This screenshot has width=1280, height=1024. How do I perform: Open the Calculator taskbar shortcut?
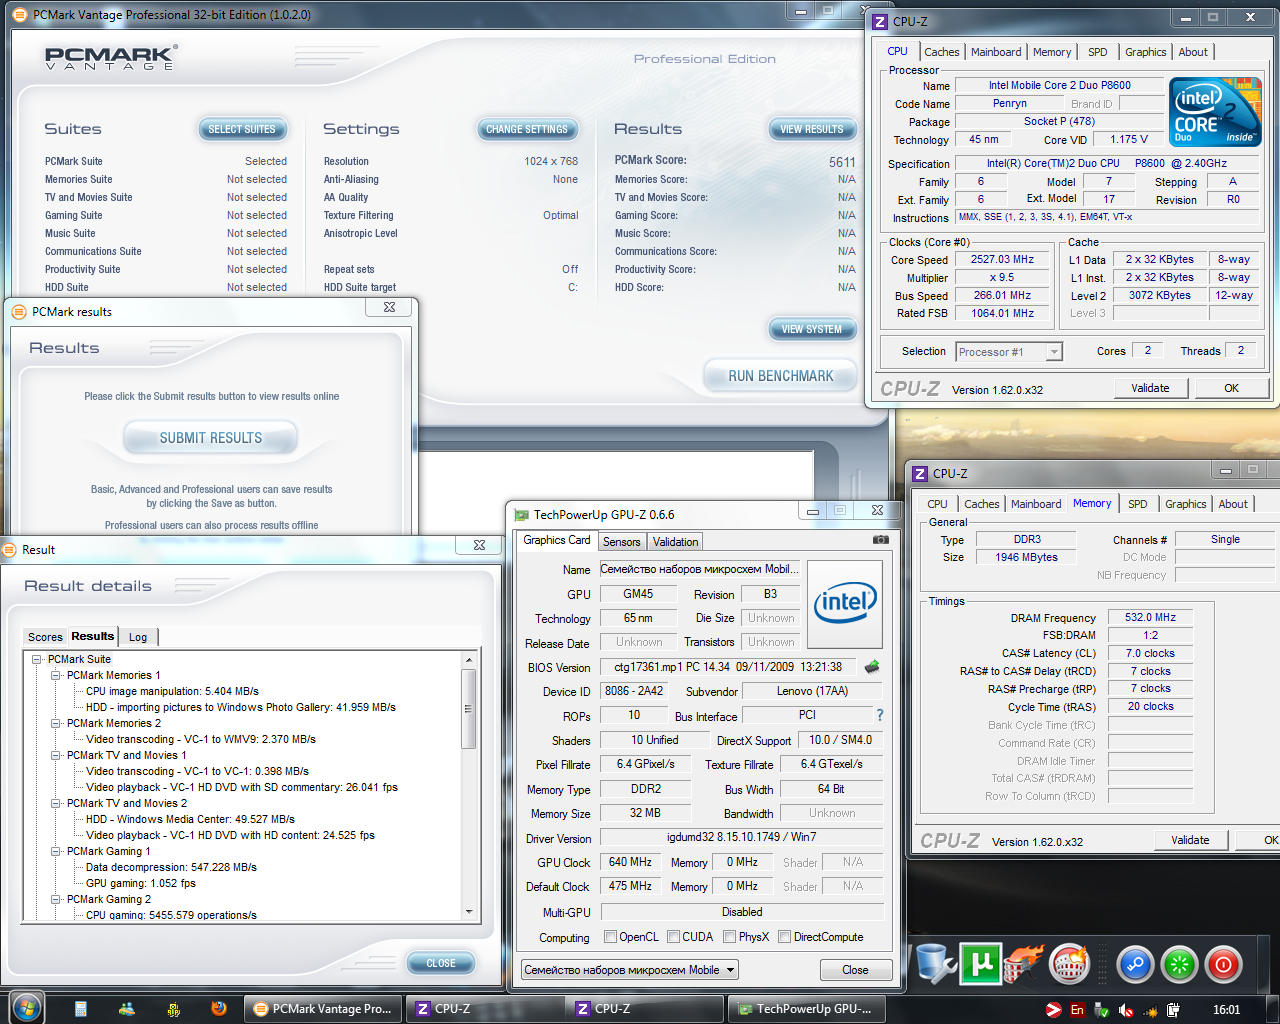pyautogui.click(x=81, y=1009)
